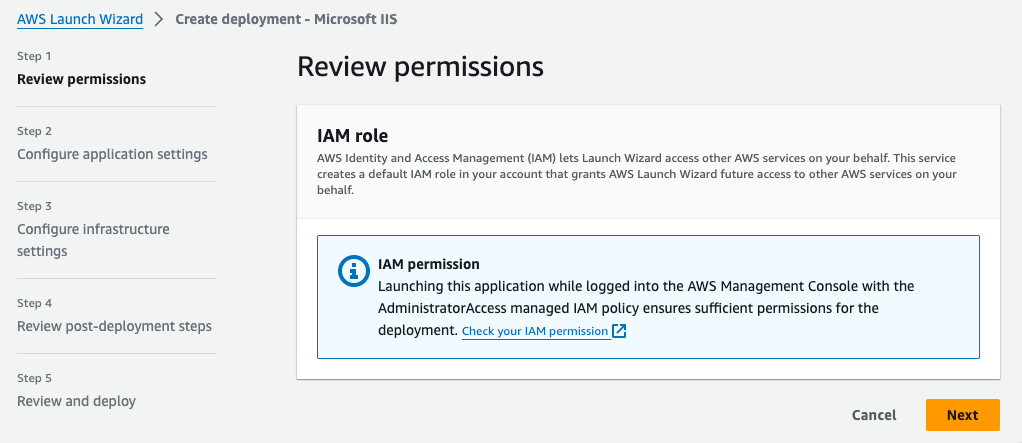Viewport: 1022px width, 443px height.
Task: Select the Review permissions step
Action: tap(81, 79)
